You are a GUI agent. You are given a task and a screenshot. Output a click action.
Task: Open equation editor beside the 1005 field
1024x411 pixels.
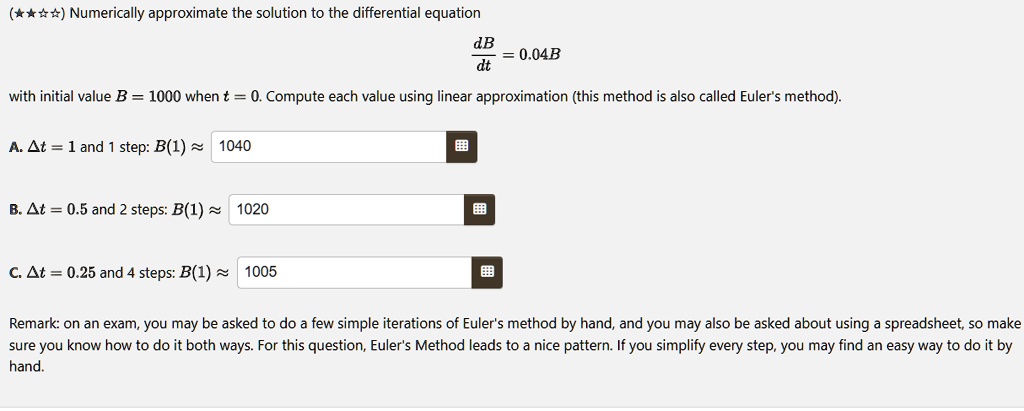tap(487, 272)
